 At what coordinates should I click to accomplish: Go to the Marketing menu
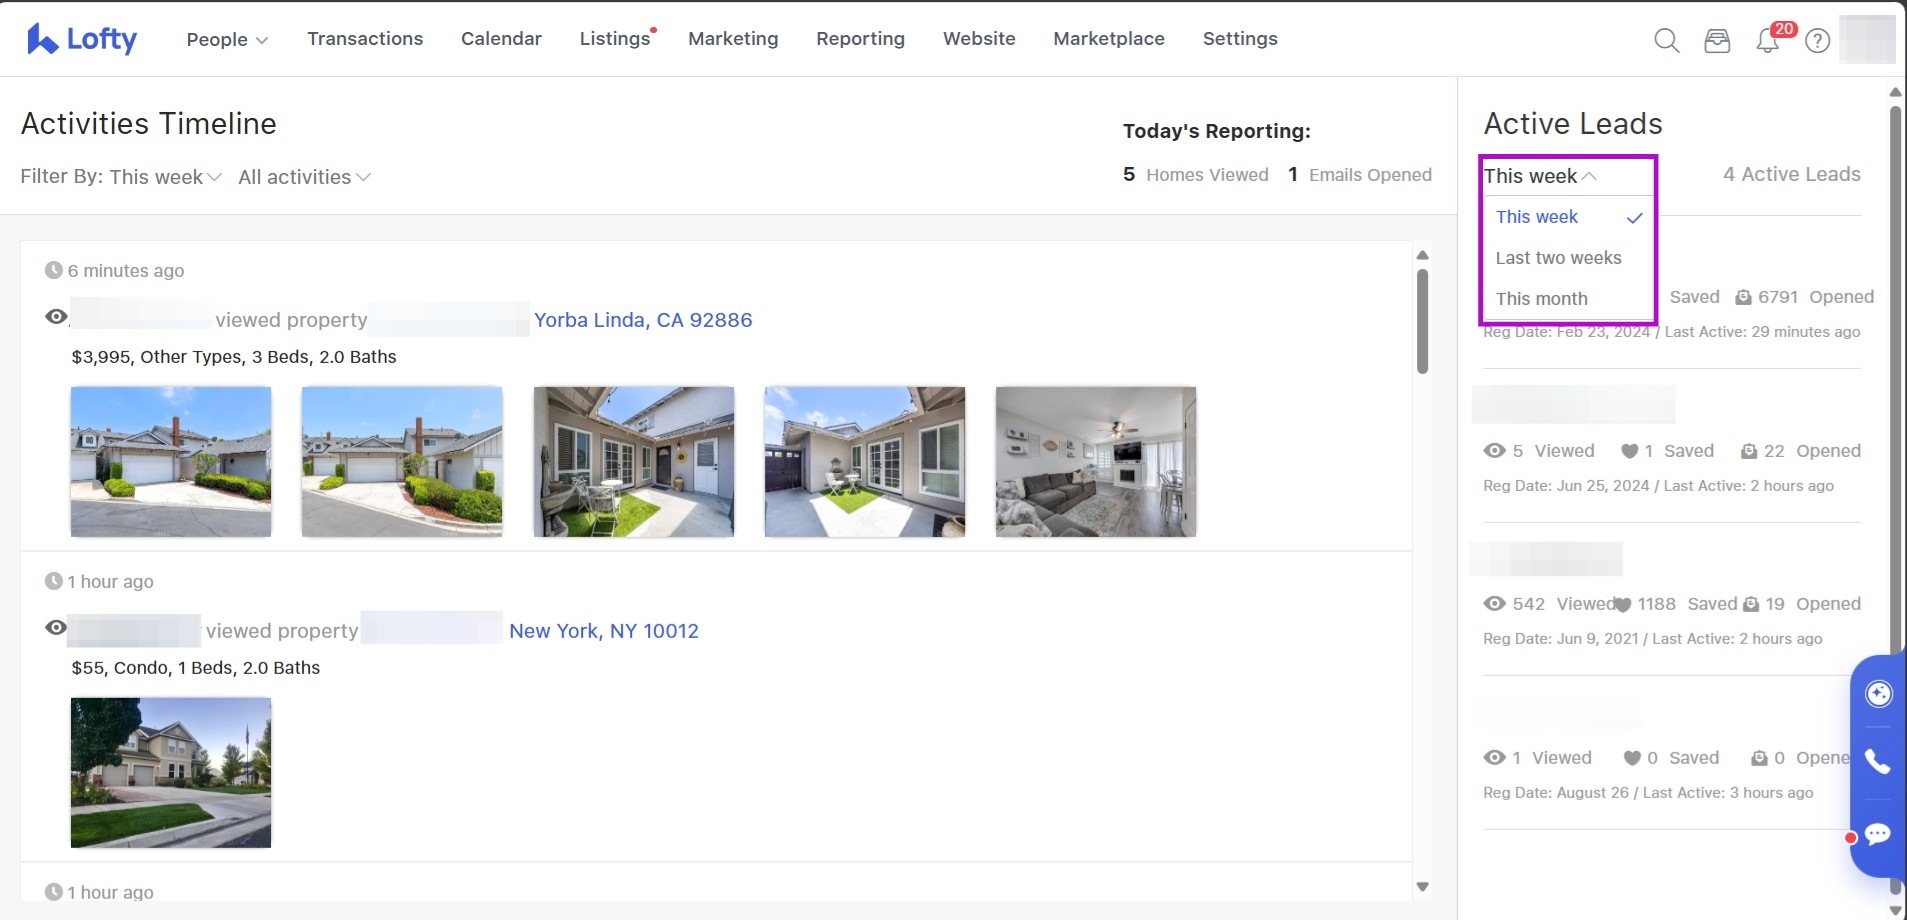click(733, 39)
